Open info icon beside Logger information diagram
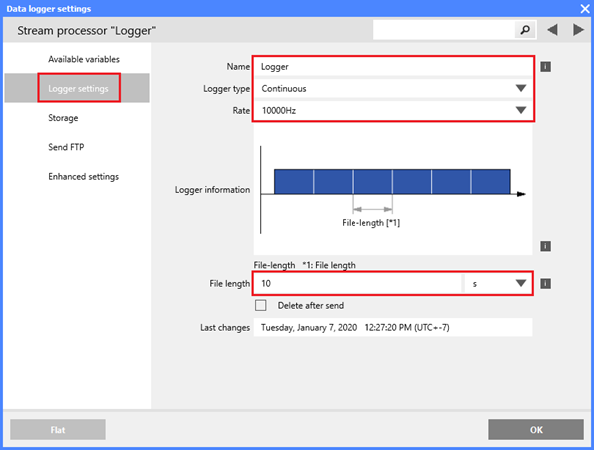The image size is (594, 450). pos(546,246)
